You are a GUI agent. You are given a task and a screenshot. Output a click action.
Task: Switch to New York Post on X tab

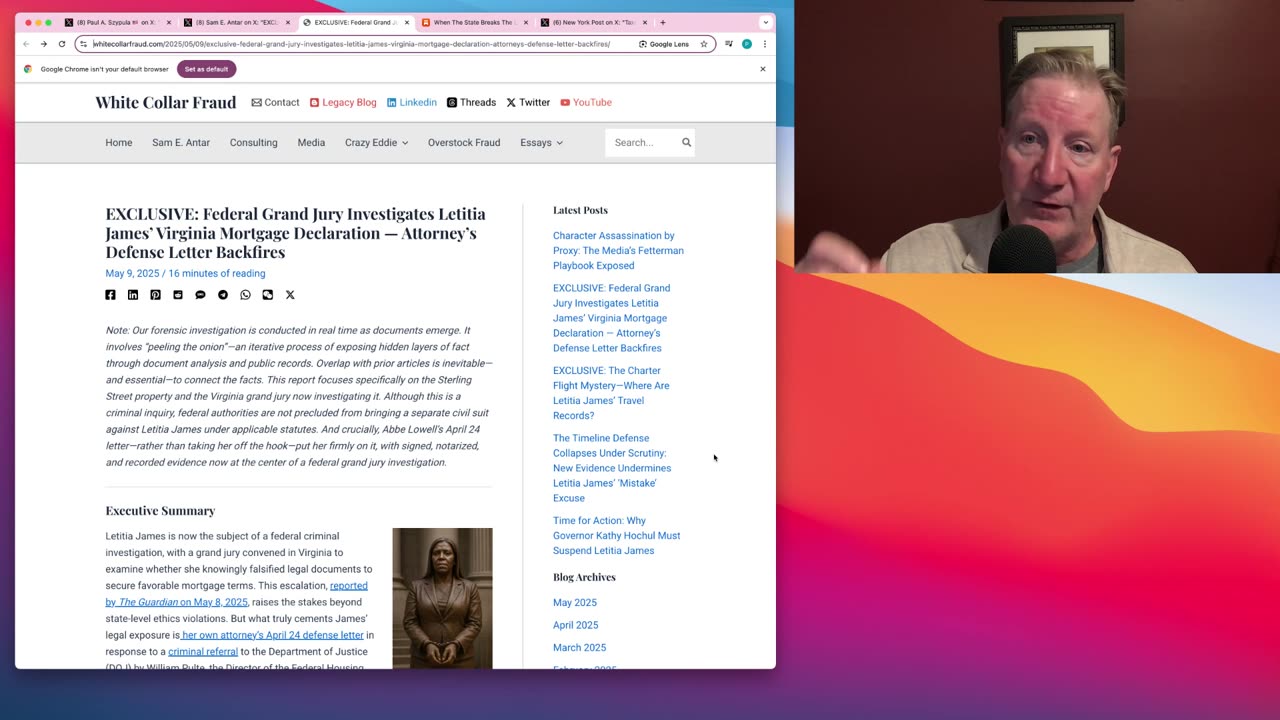(593, 22)
